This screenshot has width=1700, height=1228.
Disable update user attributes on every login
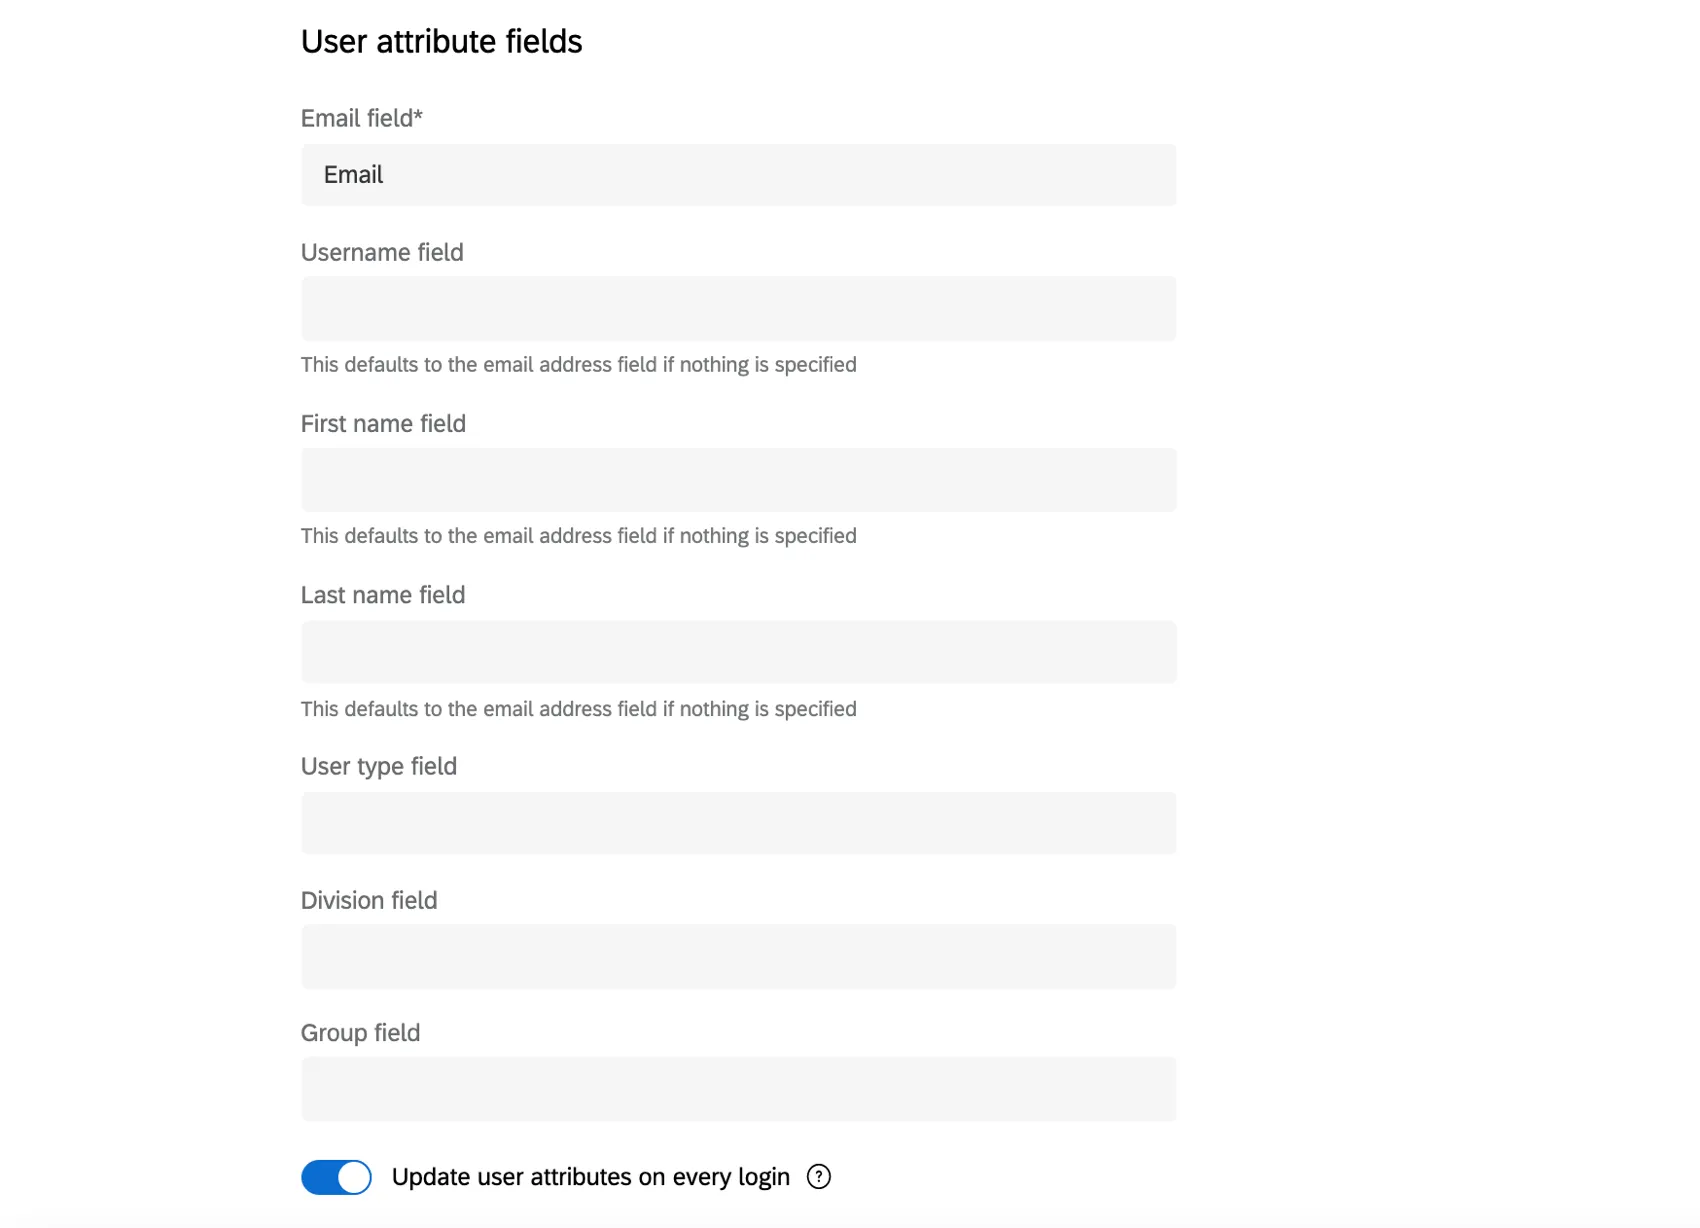[x=336, y=1177]
